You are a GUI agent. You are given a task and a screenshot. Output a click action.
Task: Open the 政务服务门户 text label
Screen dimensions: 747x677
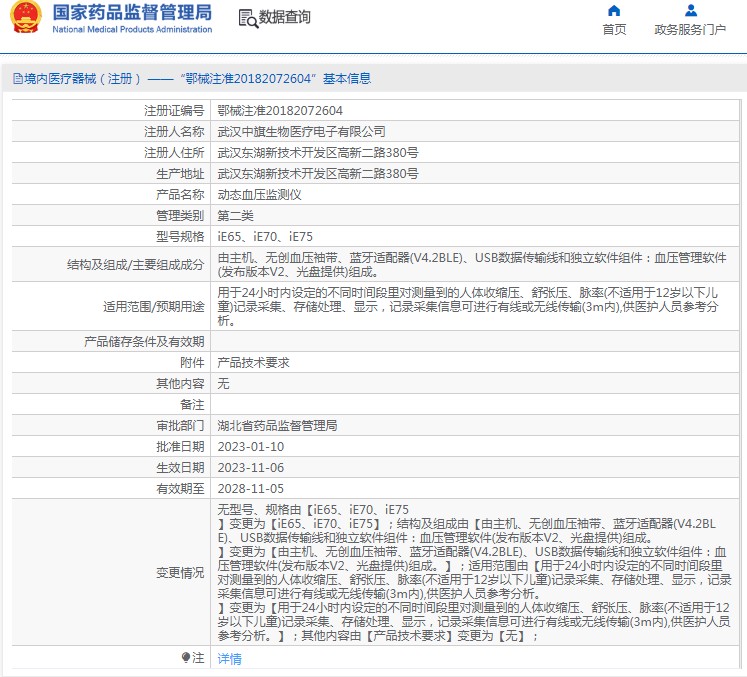pyautogui.click(x=690, y=30)
